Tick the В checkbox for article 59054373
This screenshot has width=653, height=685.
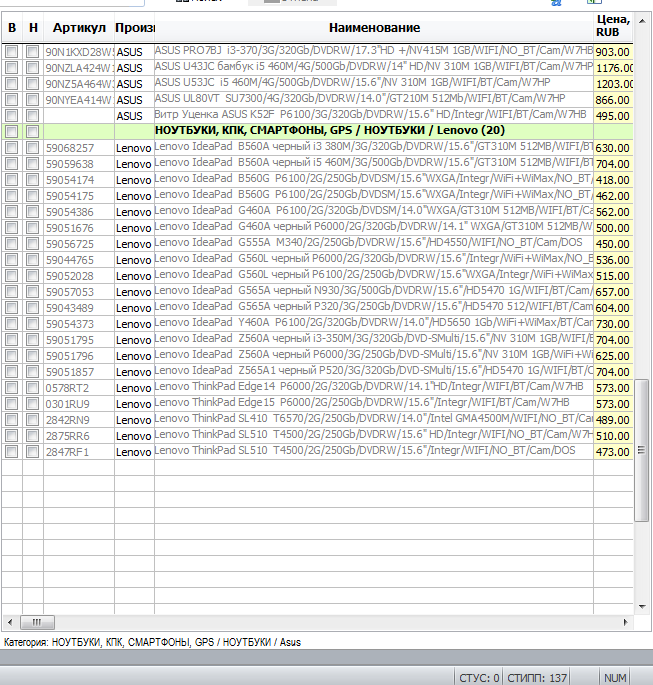point(12,324)
